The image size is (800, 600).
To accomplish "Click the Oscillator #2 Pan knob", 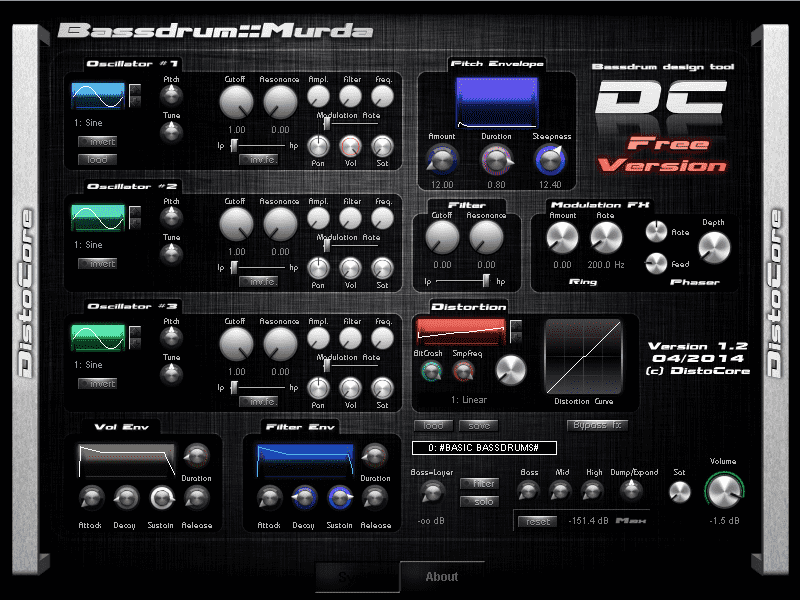I will (x=318, y=268).
